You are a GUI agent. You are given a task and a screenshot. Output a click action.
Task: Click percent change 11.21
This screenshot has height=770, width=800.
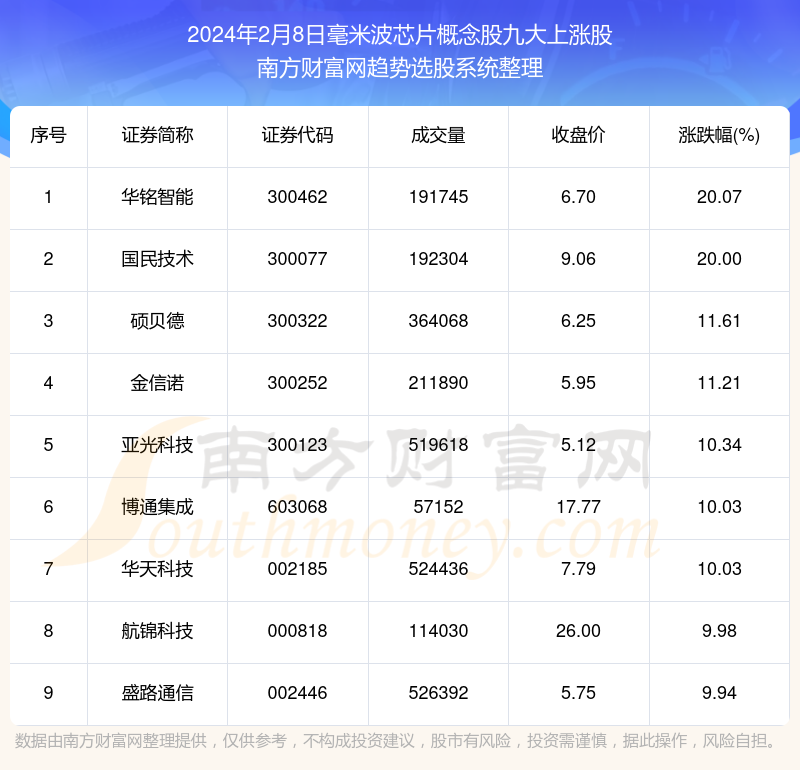point(719,383)
